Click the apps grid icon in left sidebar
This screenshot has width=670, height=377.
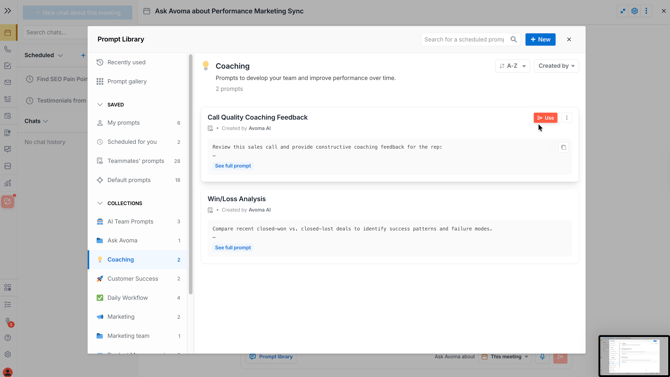coord(8,288)
